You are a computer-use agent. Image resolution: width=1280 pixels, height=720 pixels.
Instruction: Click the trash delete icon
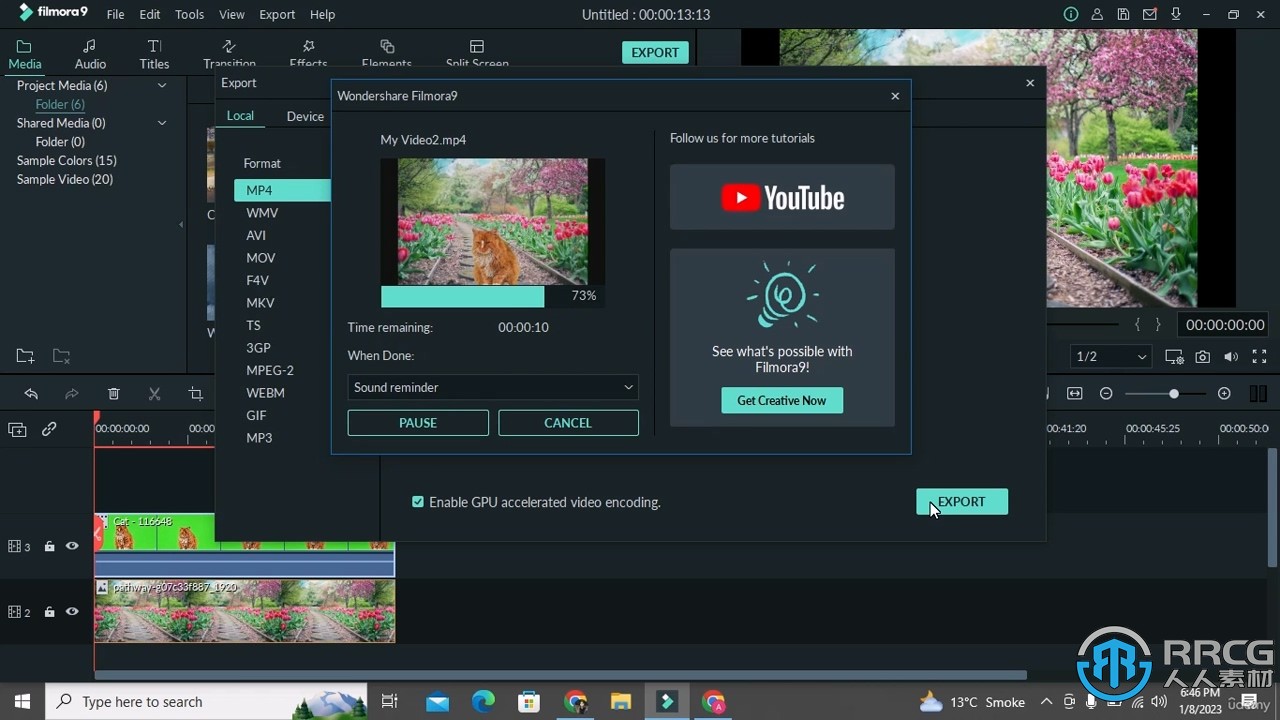(x=114, y=394)
